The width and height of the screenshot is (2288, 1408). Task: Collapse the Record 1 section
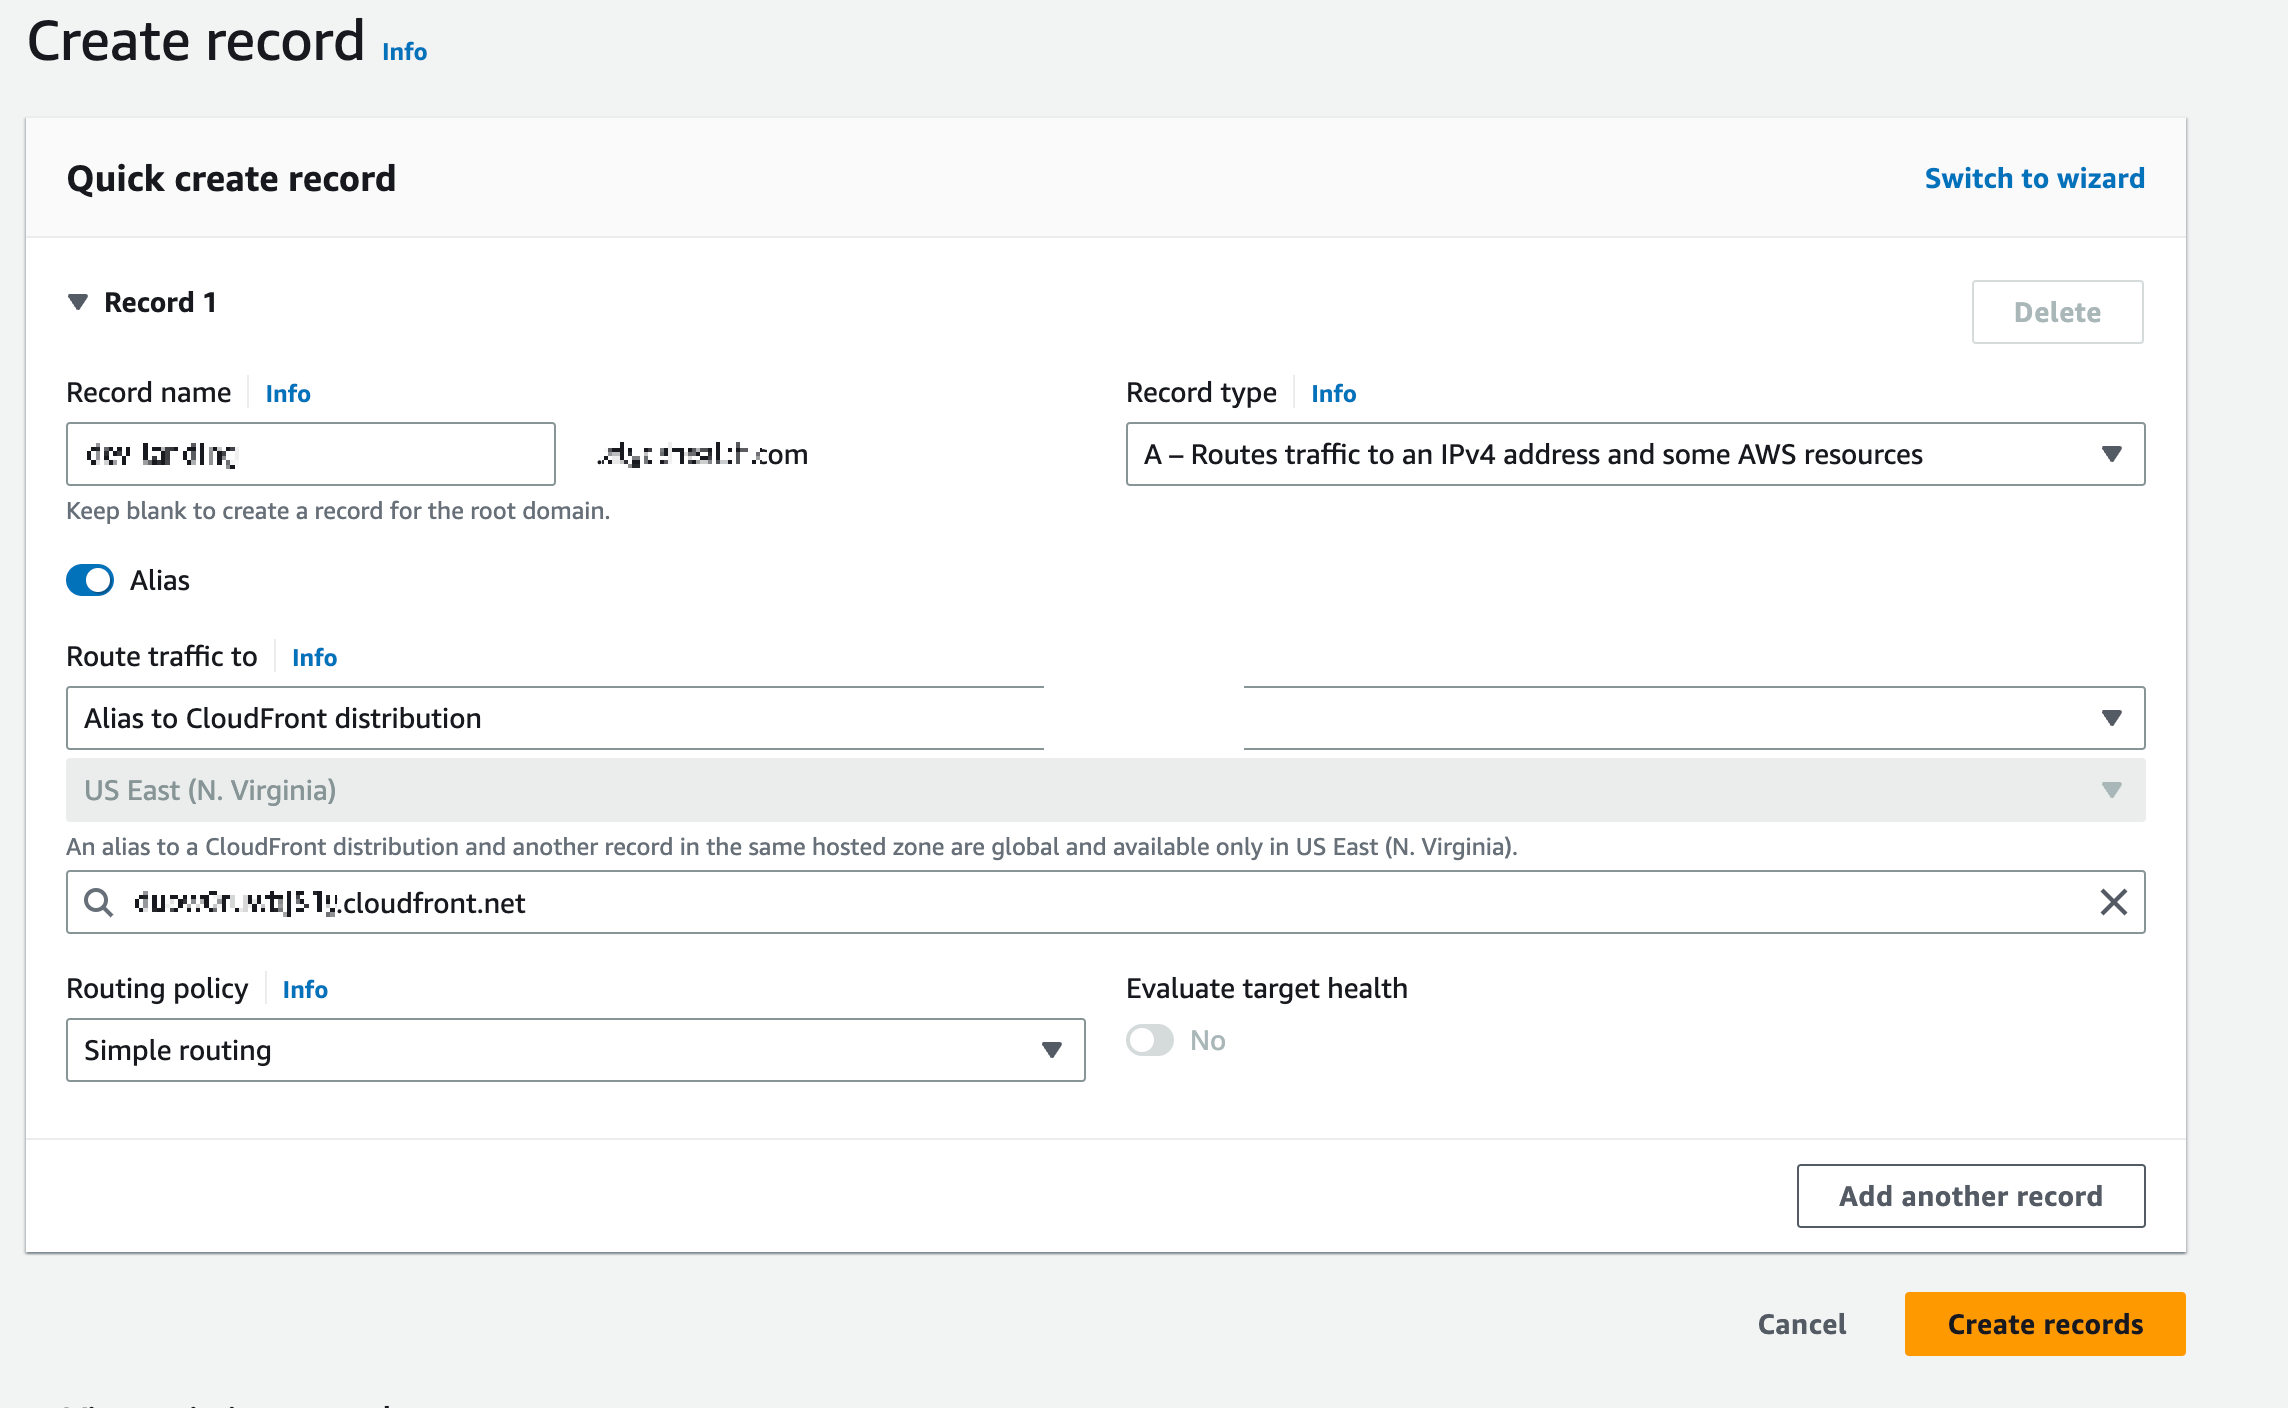click(x=78, y=302)
